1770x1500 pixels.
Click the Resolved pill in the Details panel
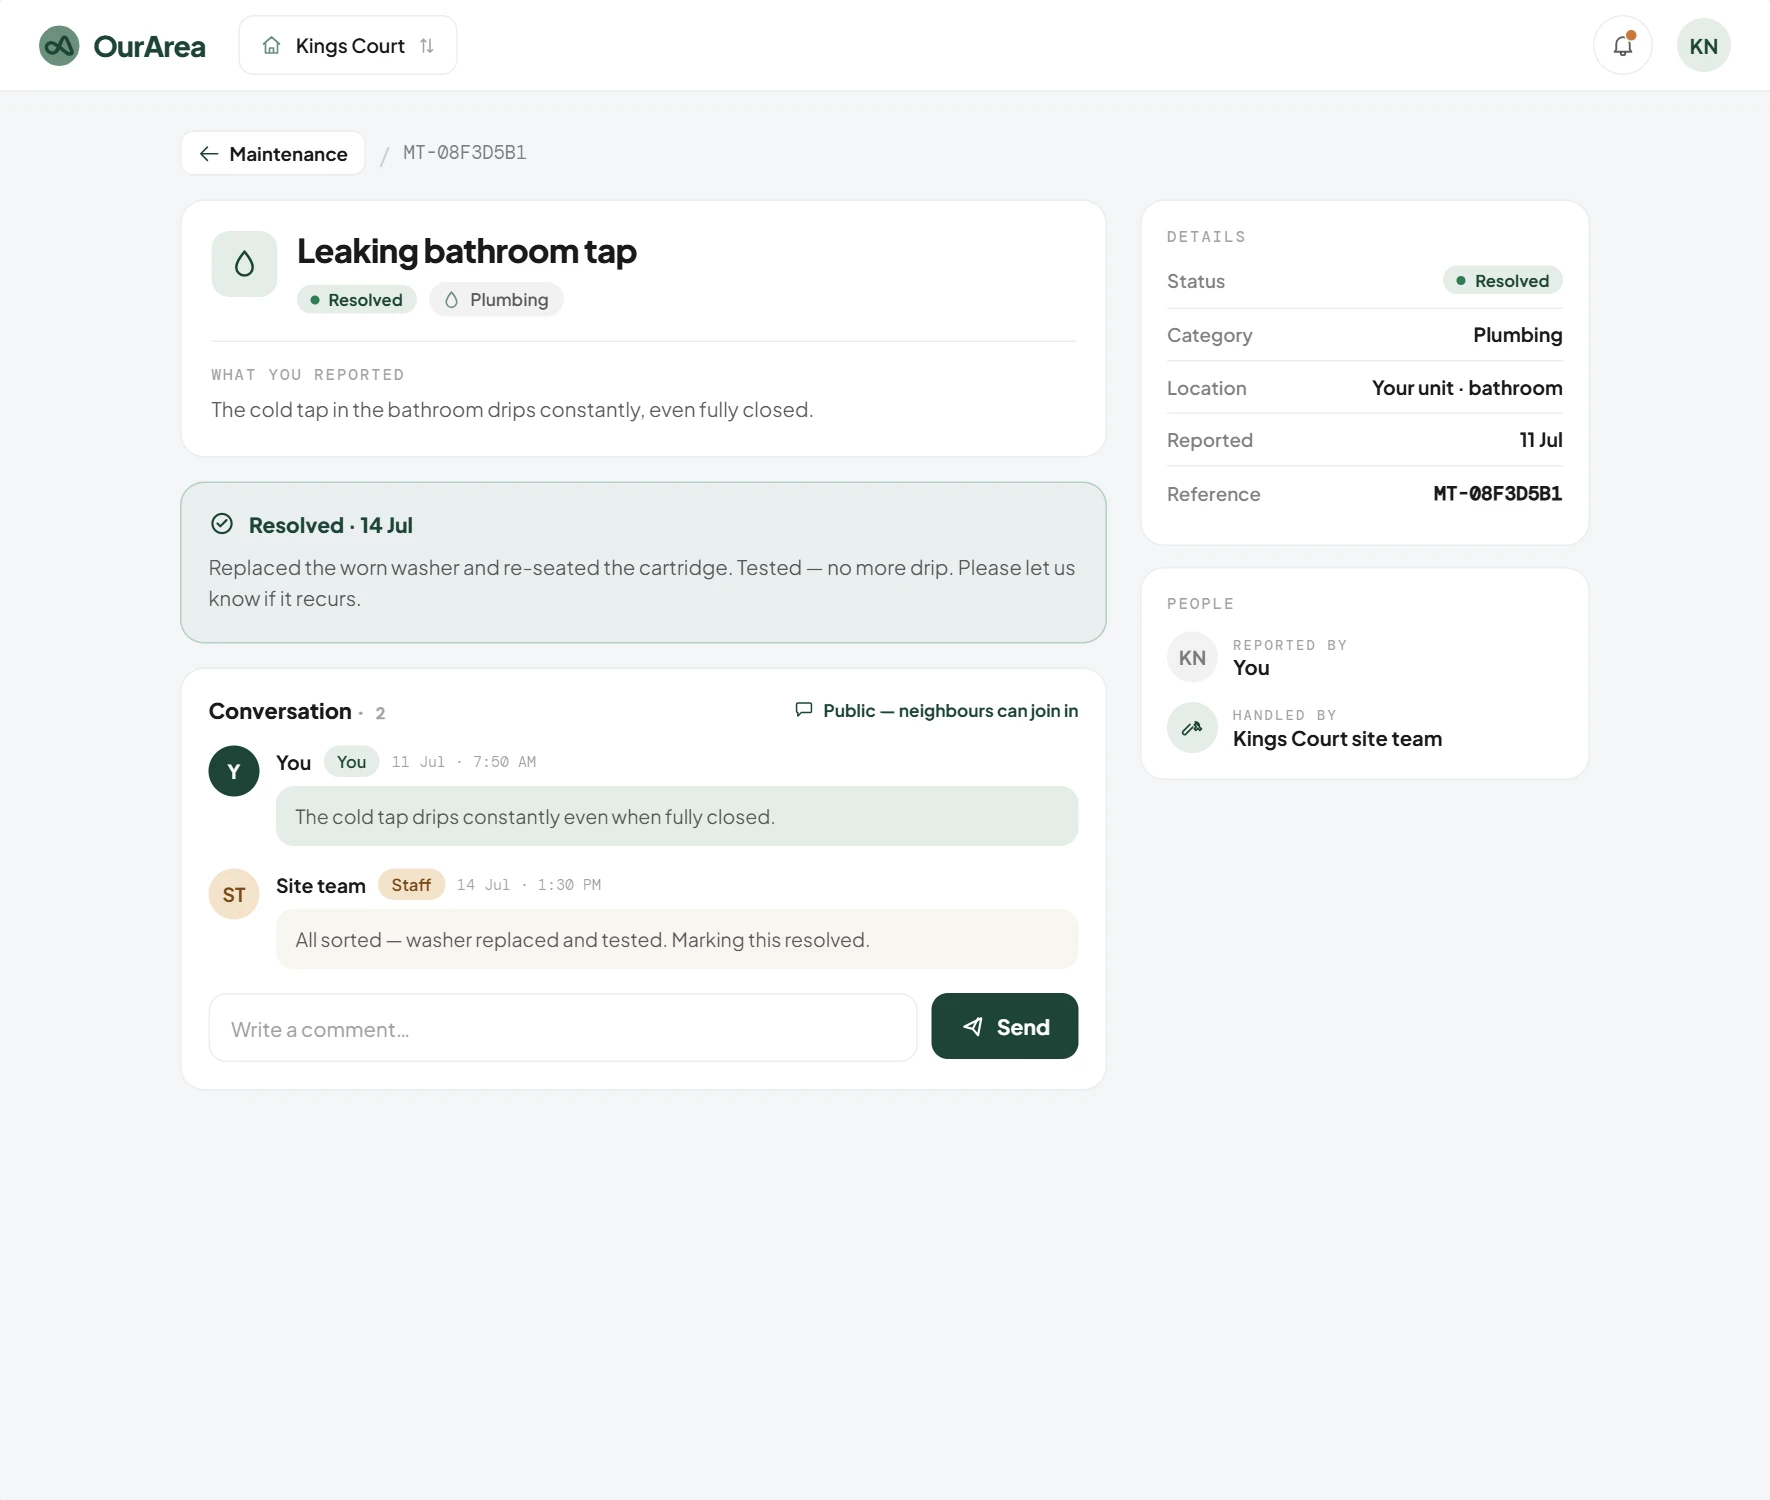coord(1502,281)
